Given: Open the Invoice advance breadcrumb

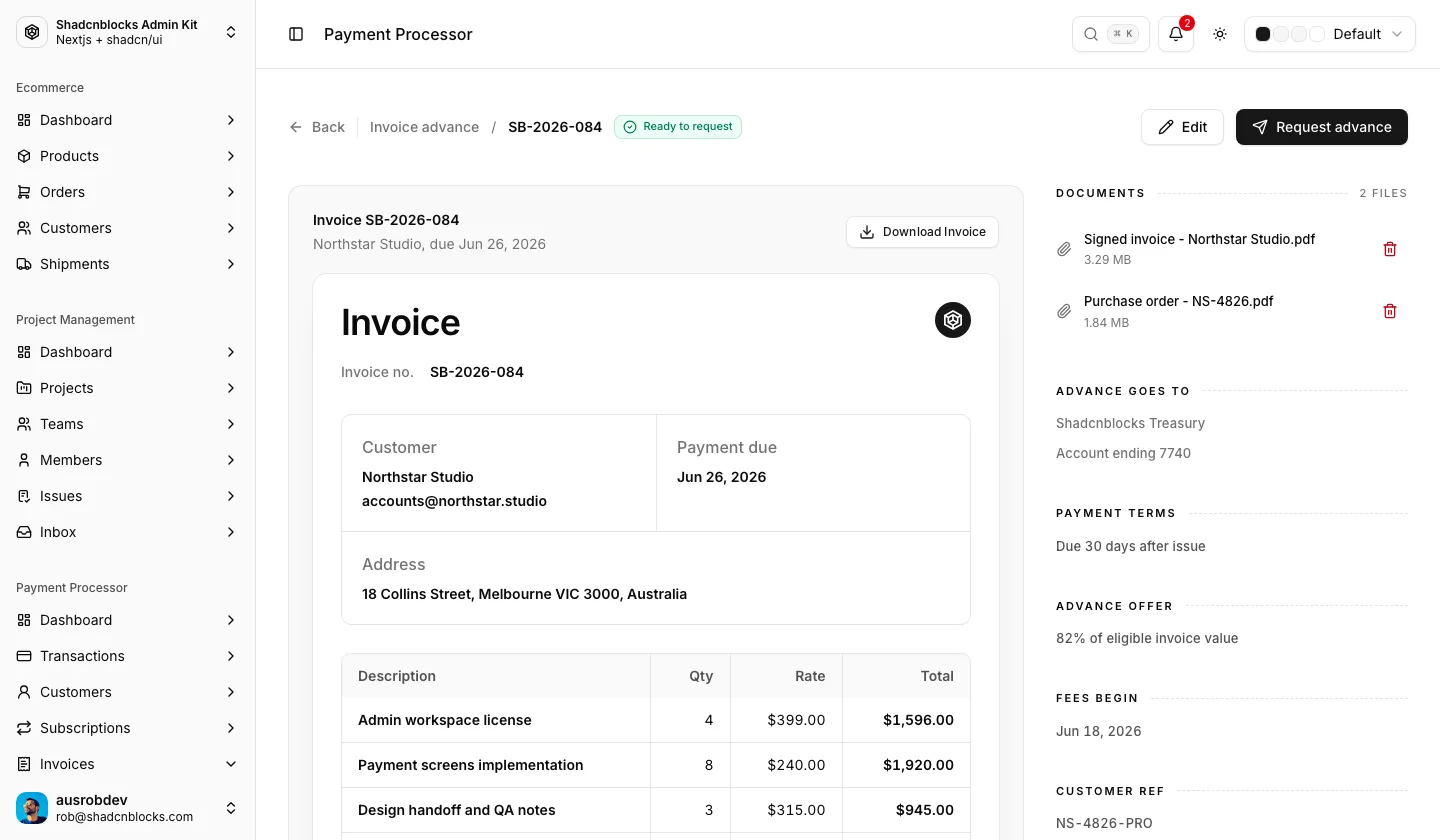Looking at the screenshot, I should [x=424, y=127].
